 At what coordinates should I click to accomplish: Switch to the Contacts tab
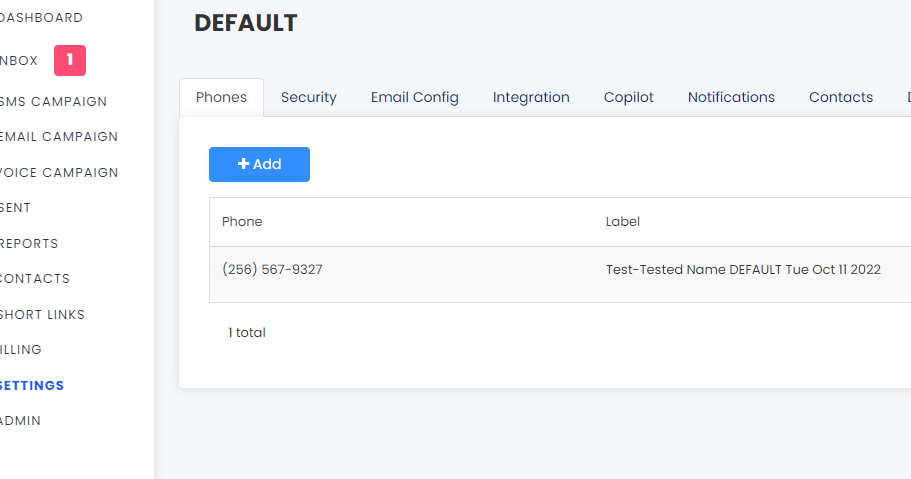840,97
